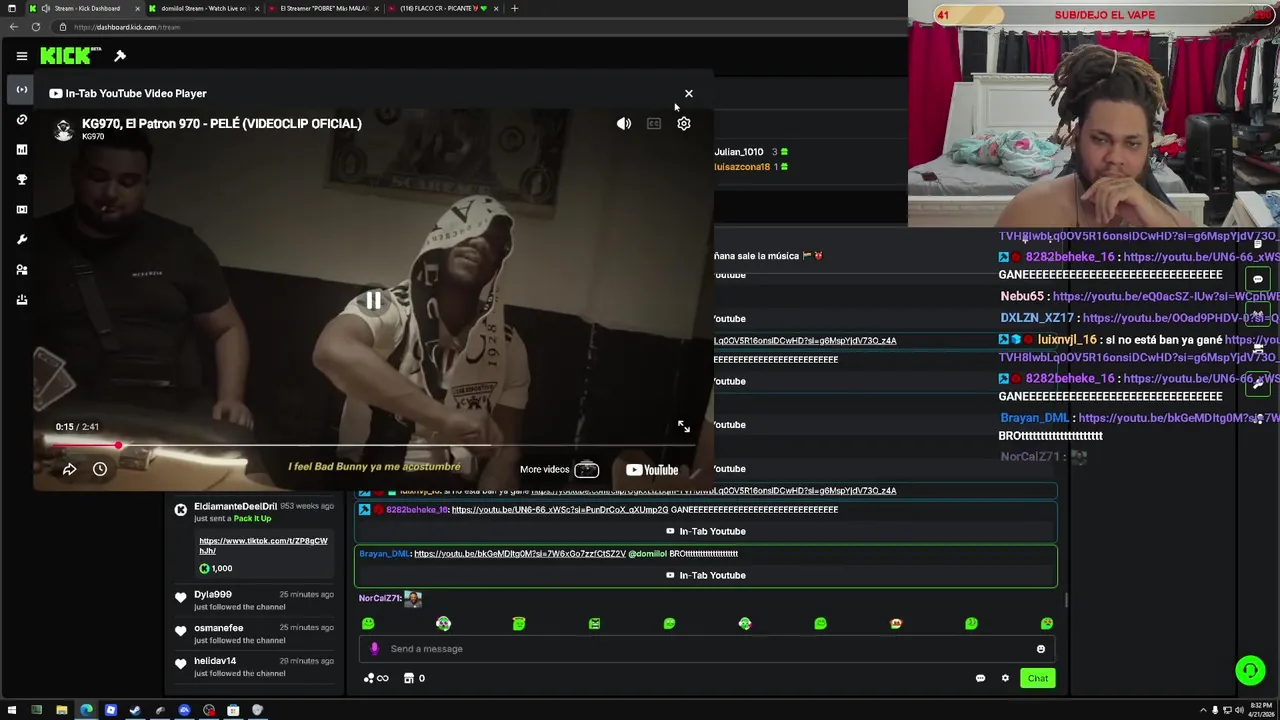Open the bar chart analytics sidebar icon
The width and height of the screenshot is (1280, 720).
point(21,149)
